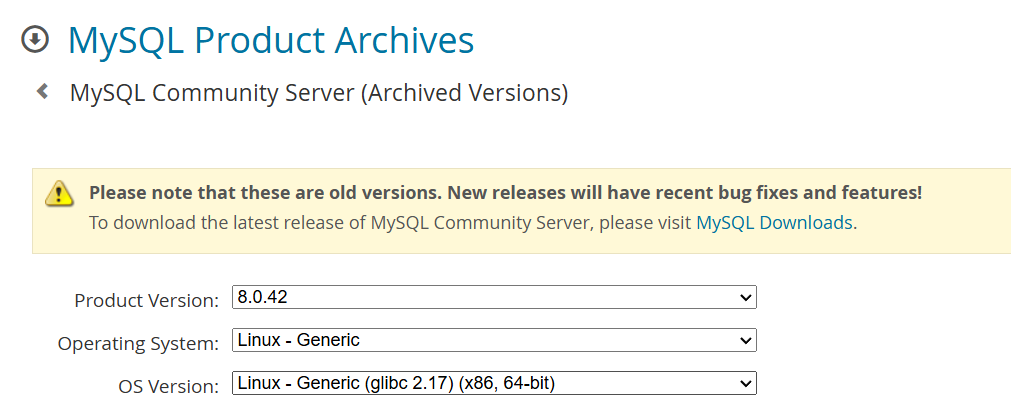
Task: Click the "Operating System:" label
Action: (138, 343)
